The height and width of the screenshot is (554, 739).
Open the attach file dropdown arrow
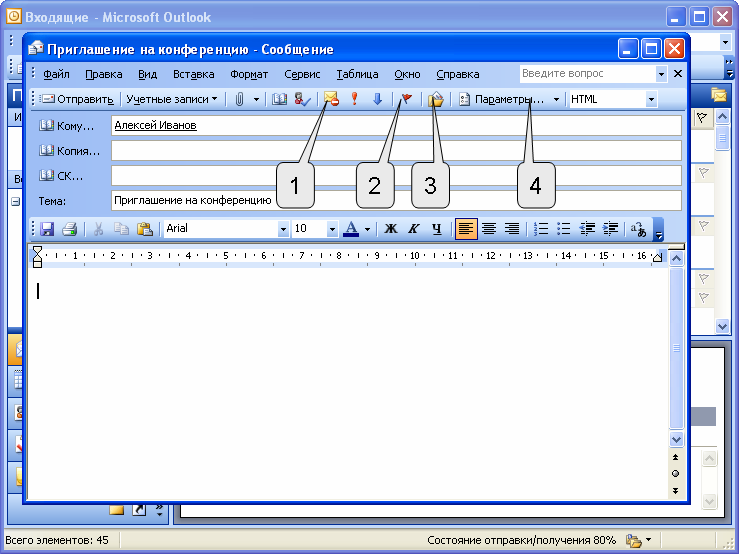256,99
